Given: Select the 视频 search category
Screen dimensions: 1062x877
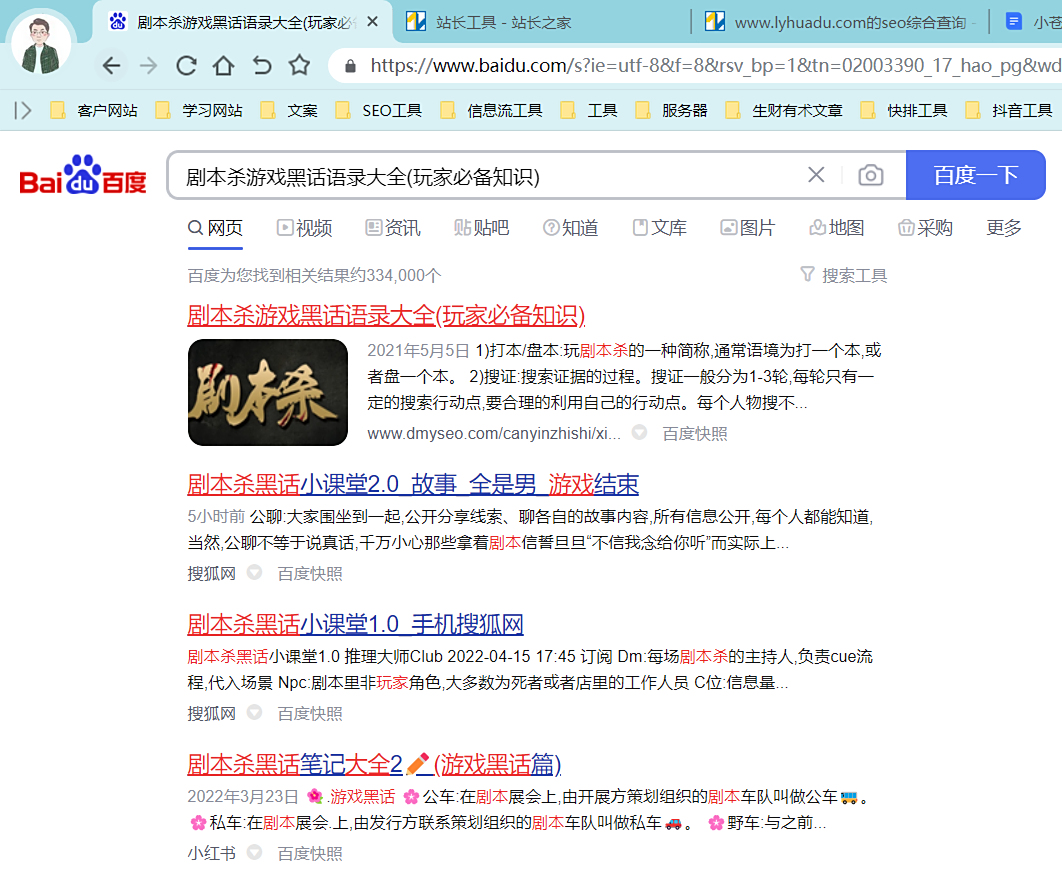Looking at the screenshot, I should 304,228.
